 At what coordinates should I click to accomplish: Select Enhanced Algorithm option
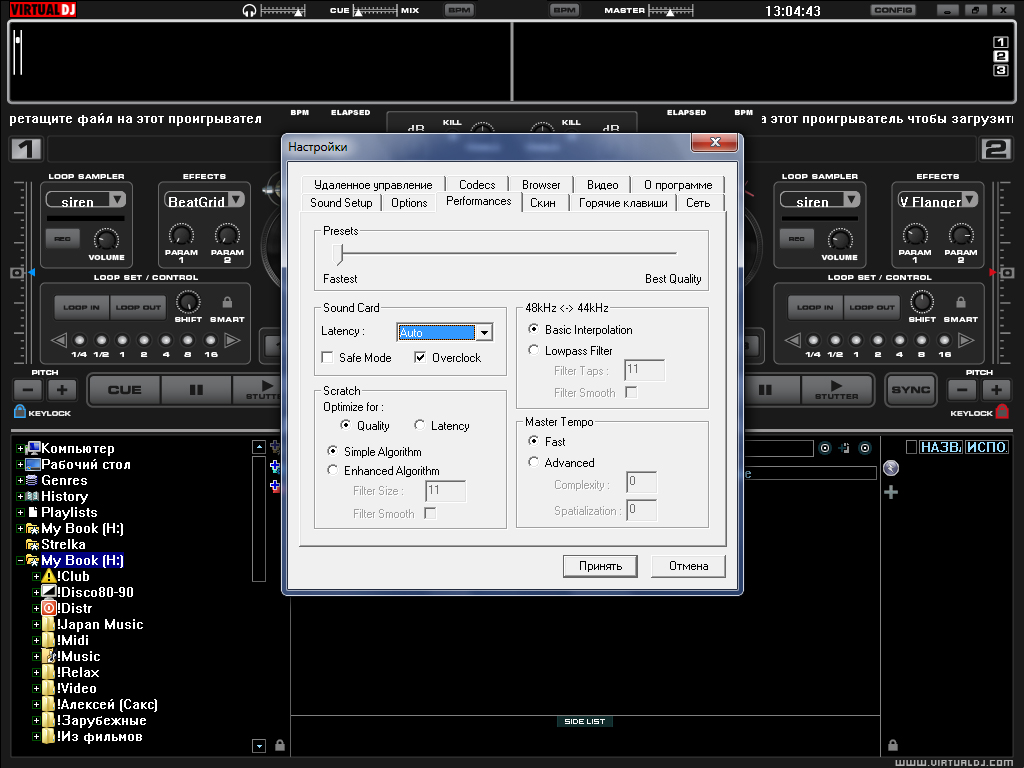(332, 470)
